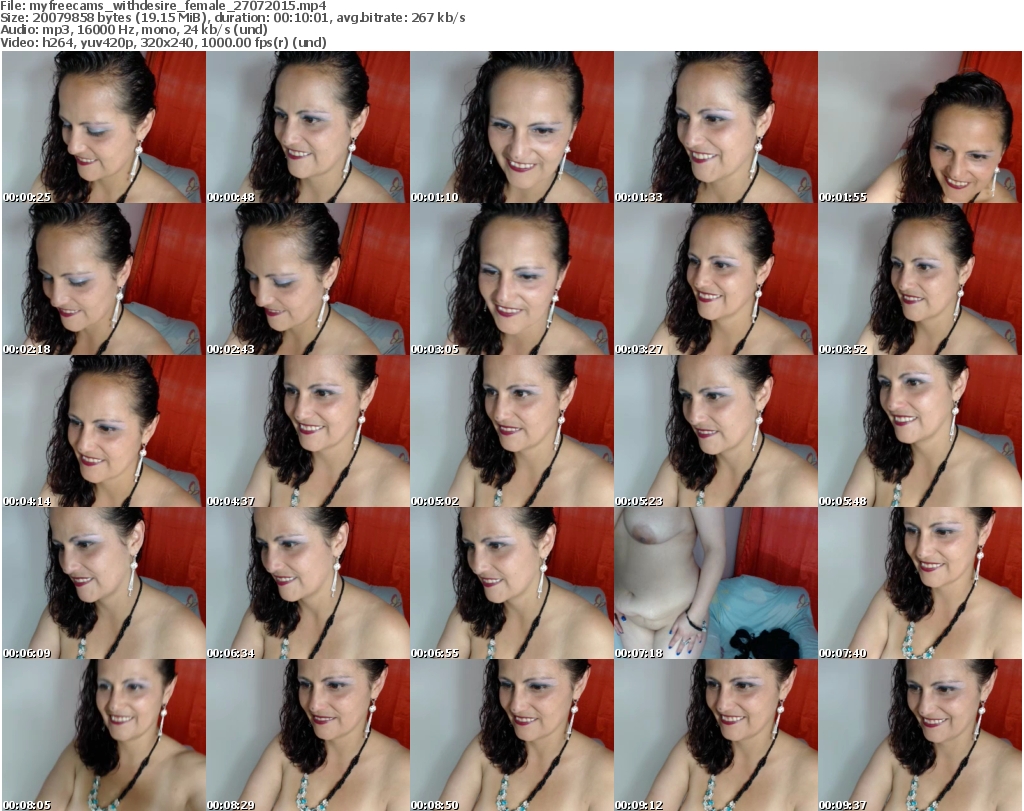
Task: Choose the thumbnail labeled 00:06:34
Action: (308, 583)
